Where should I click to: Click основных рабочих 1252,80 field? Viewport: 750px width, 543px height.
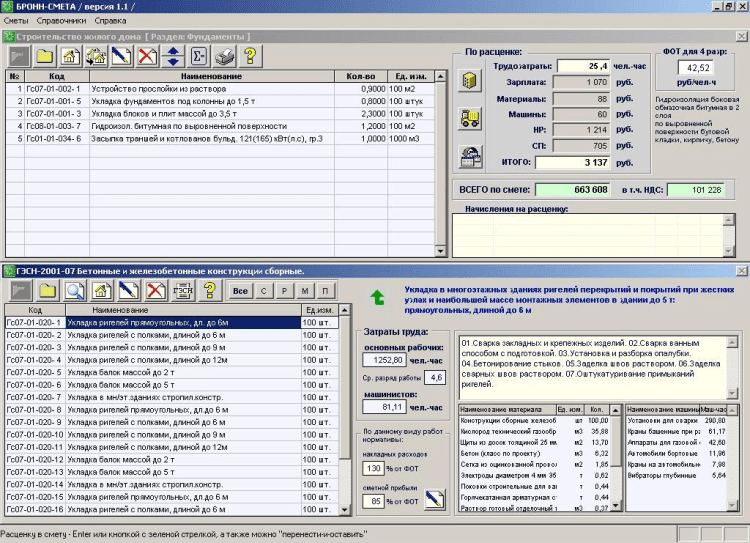(385, 360)
